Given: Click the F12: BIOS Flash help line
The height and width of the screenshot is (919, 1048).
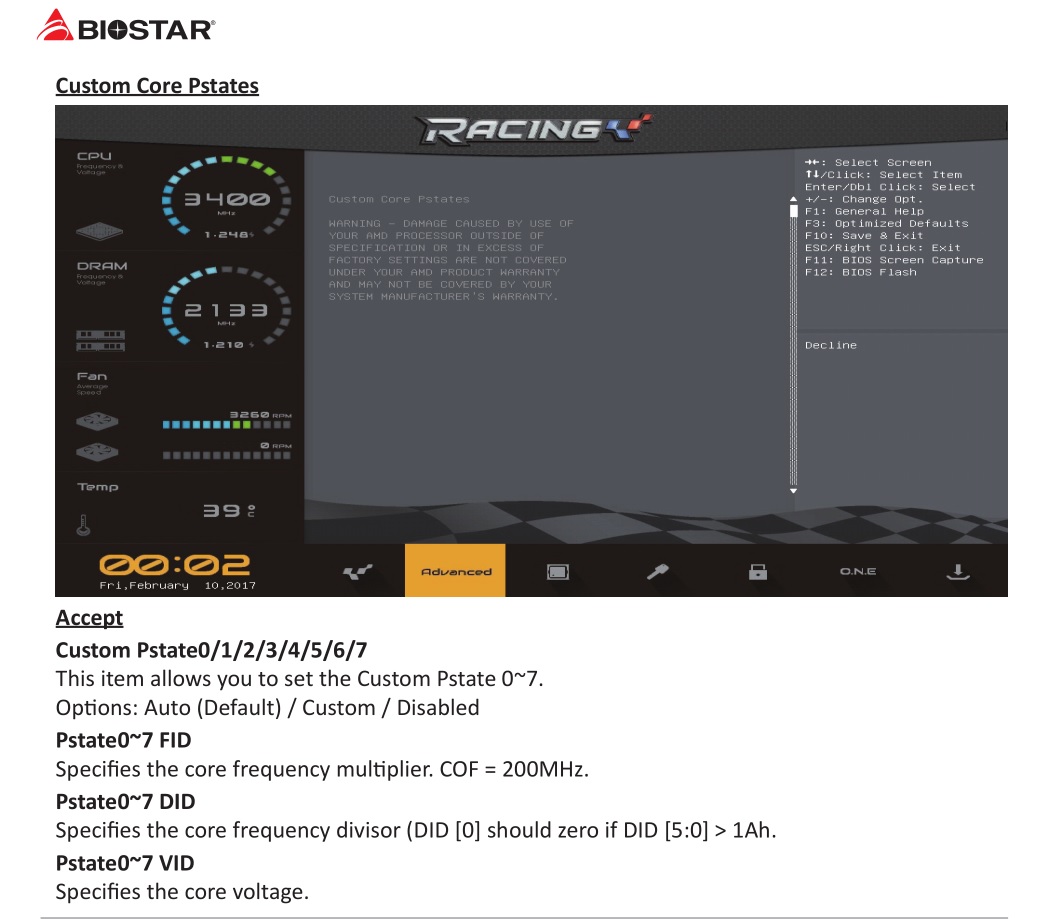Looking at the screenshot, I should [861, 273].
